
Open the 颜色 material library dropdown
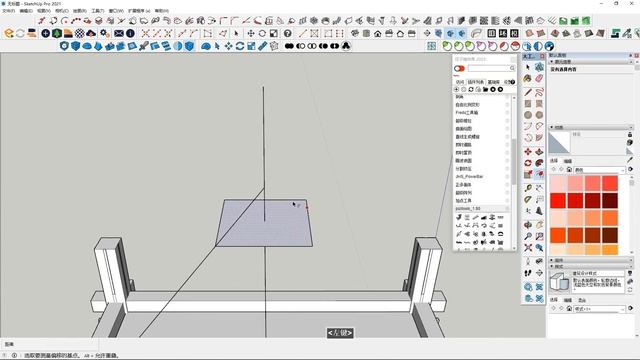600,169
